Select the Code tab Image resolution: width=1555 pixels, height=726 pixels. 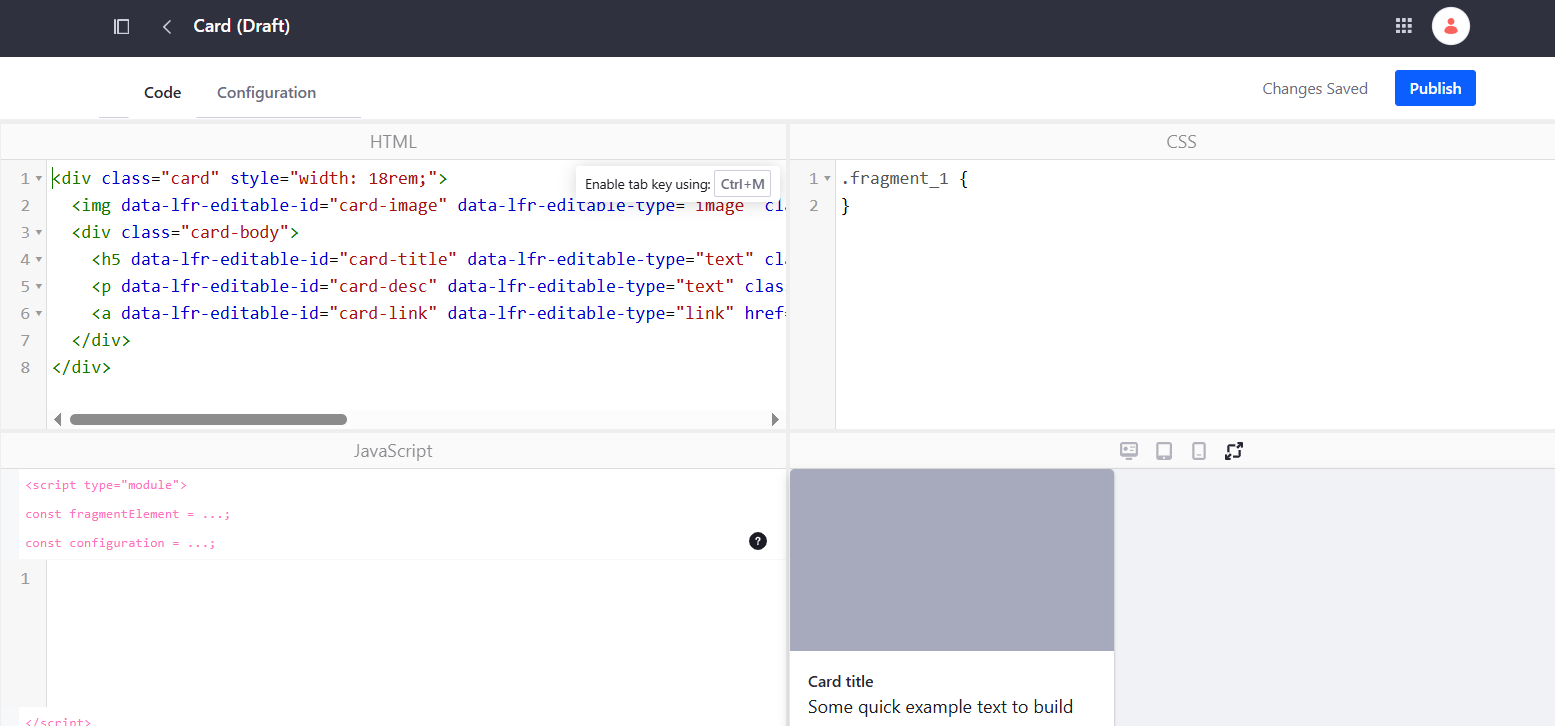coord(162,92)
